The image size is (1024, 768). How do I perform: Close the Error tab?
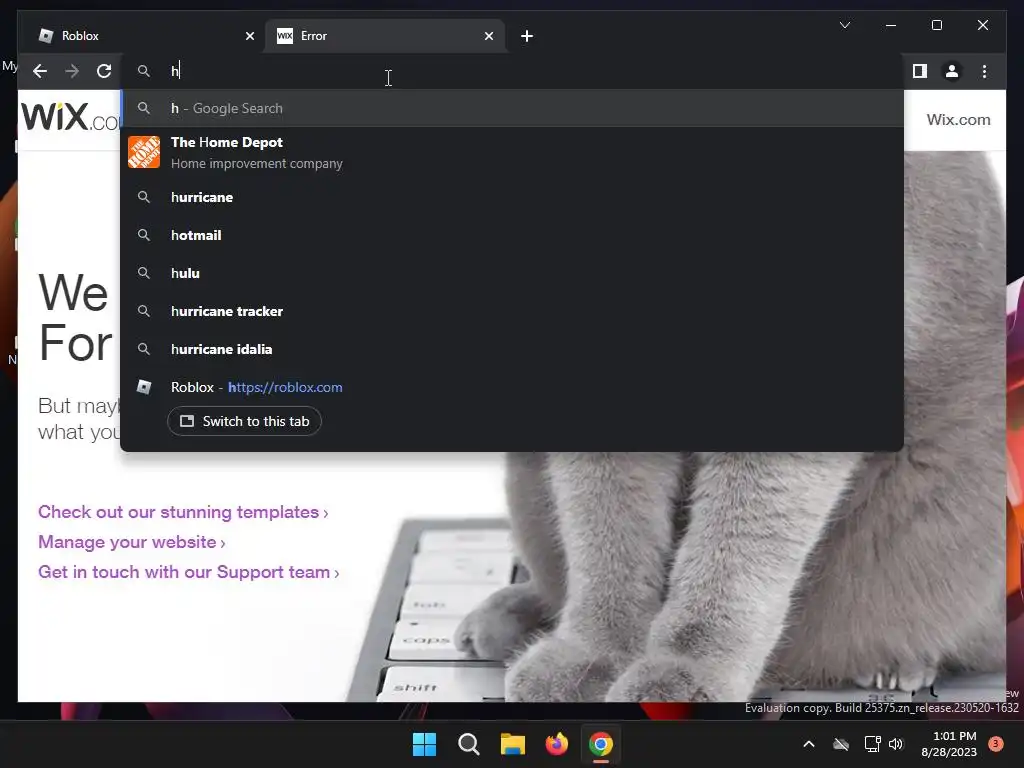click(488, 36)
